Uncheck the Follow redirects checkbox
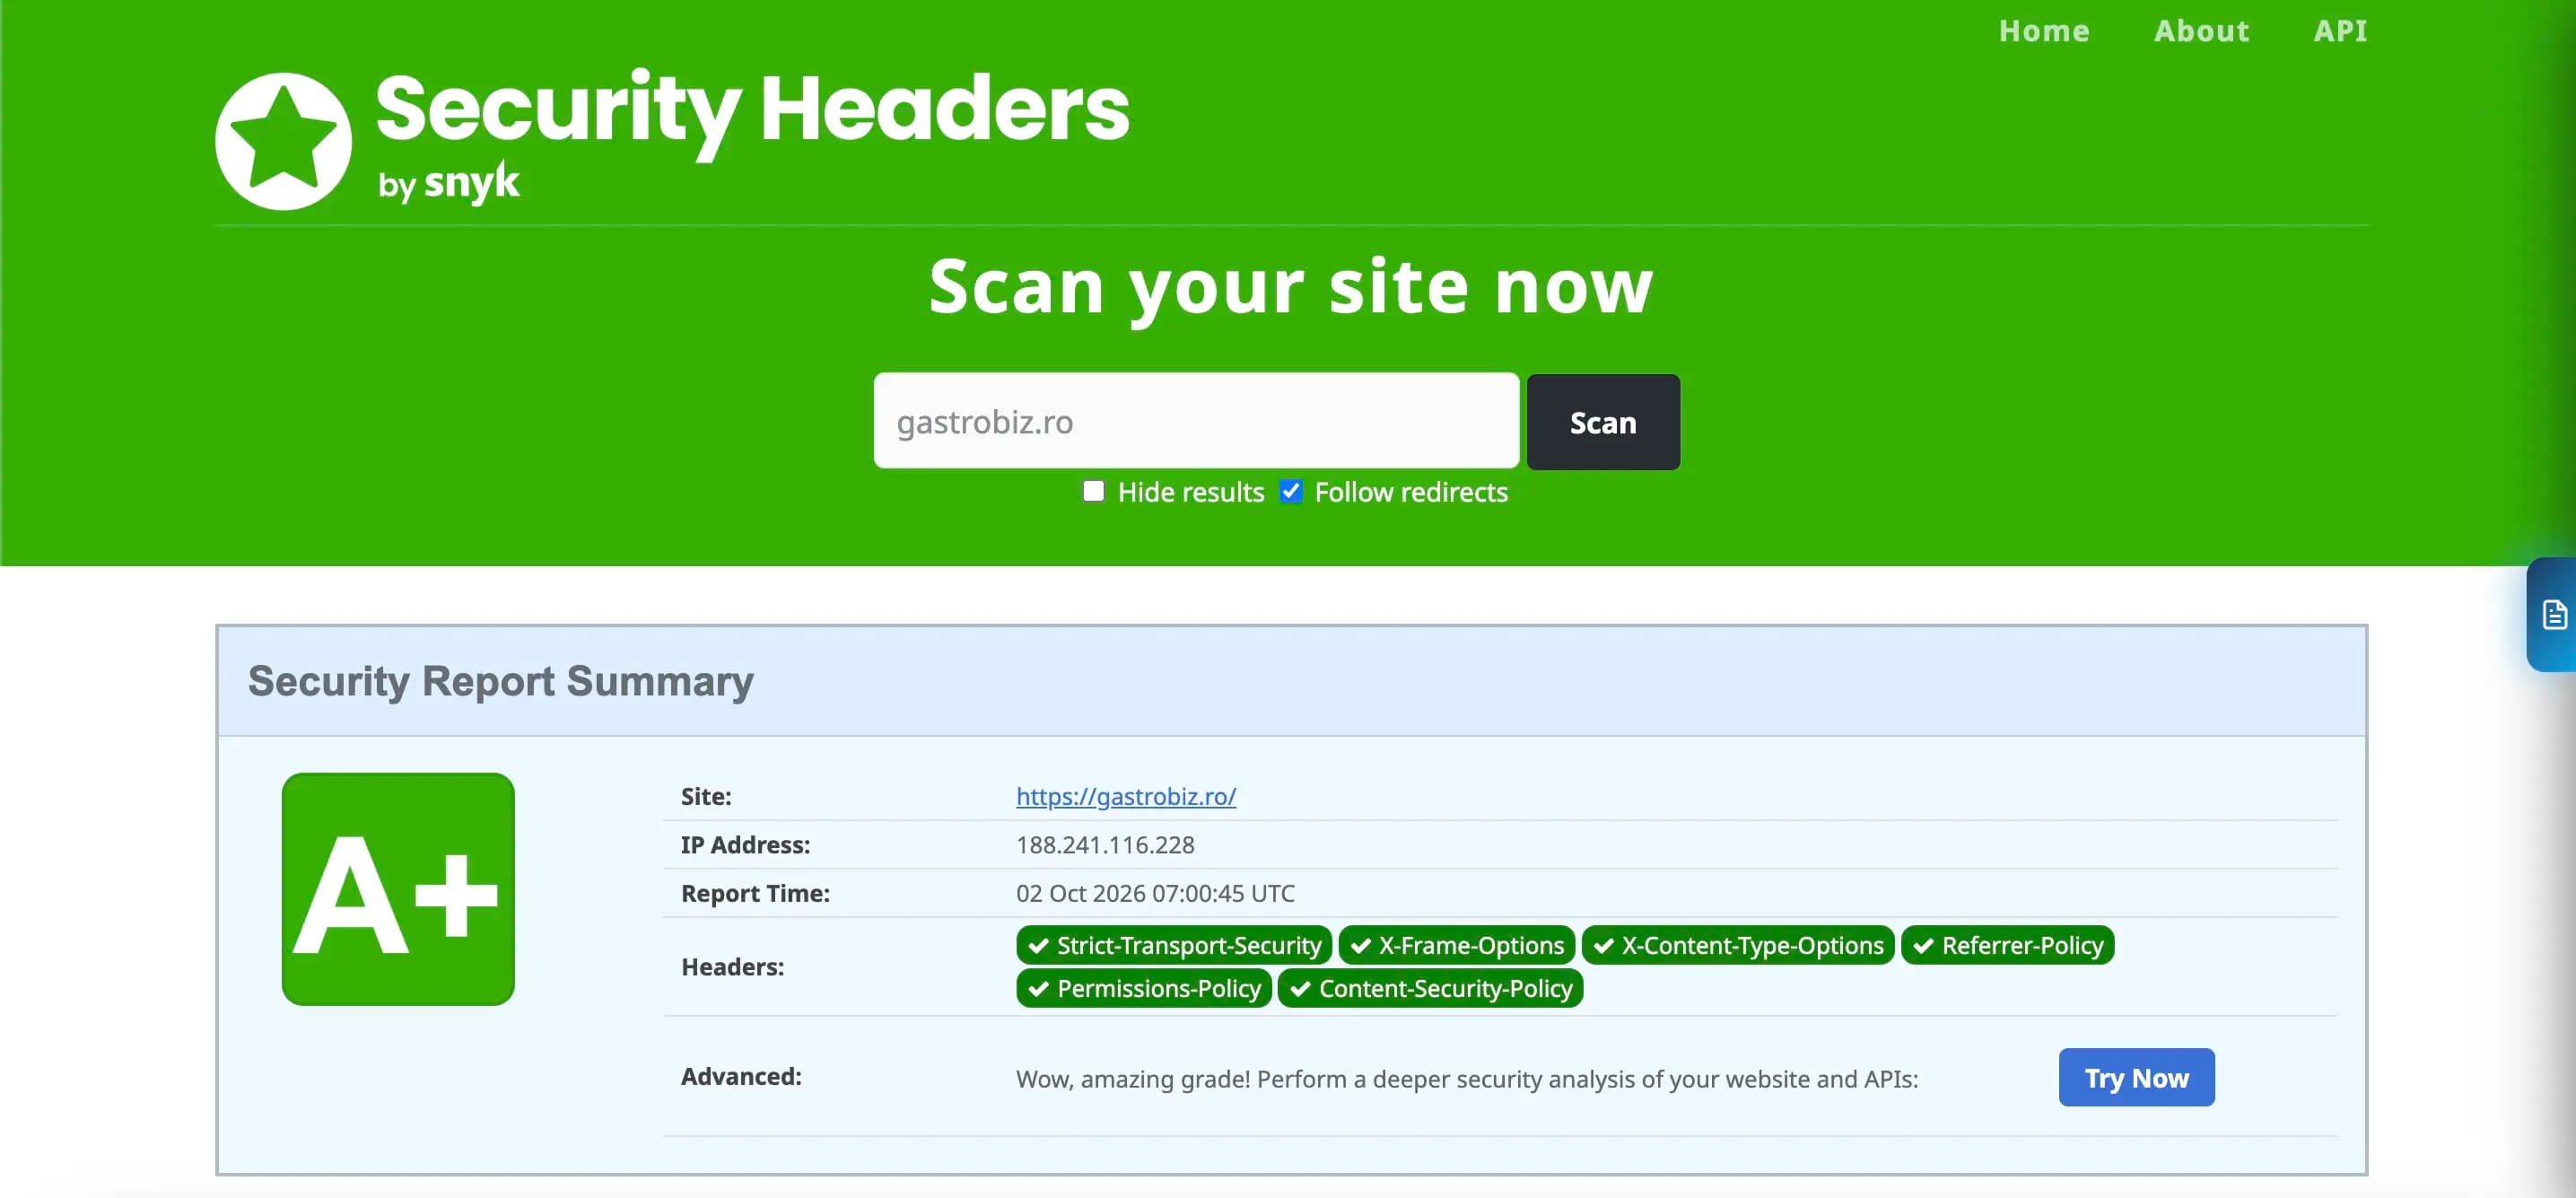Screen dimensions: 2576x1198 1291,491
